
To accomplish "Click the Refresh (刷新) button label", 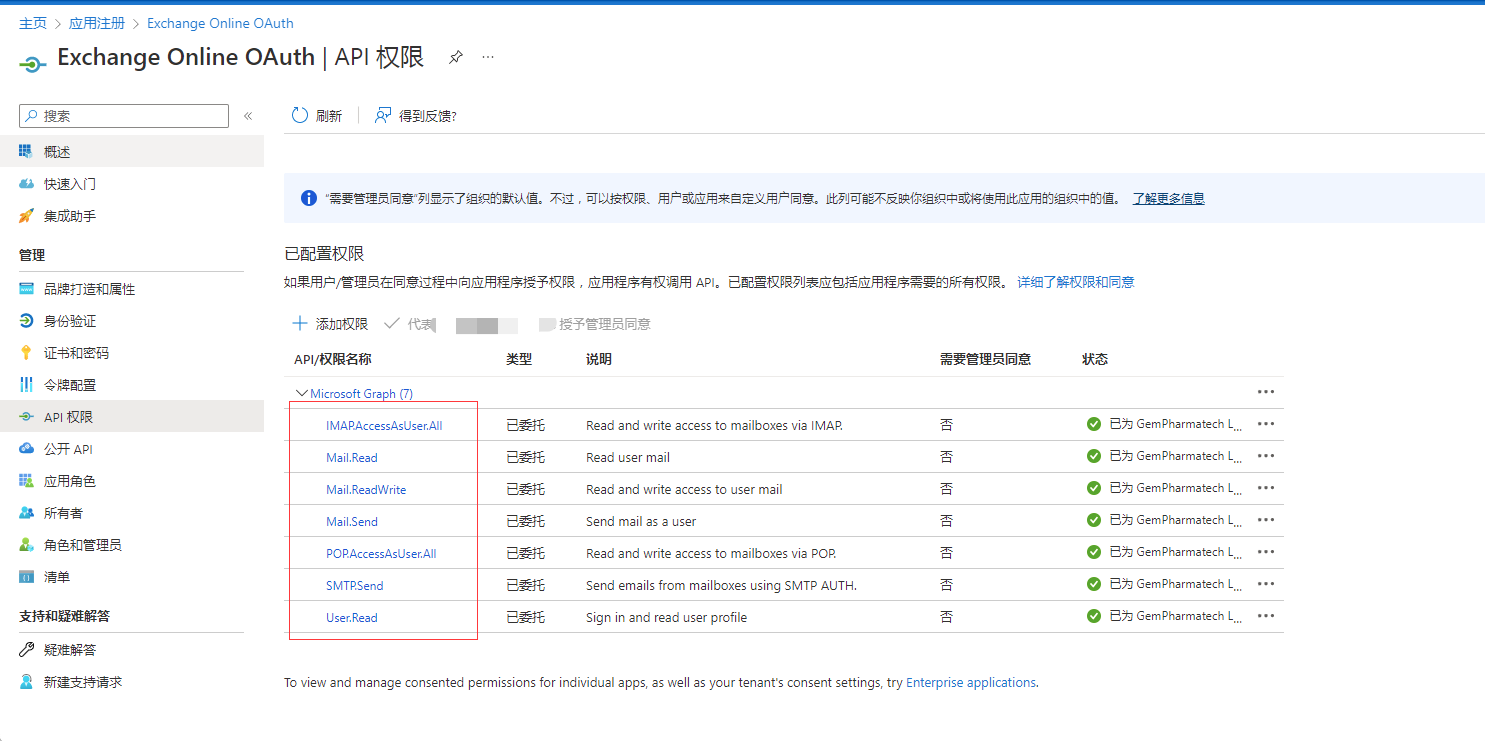I will point(329,116).
